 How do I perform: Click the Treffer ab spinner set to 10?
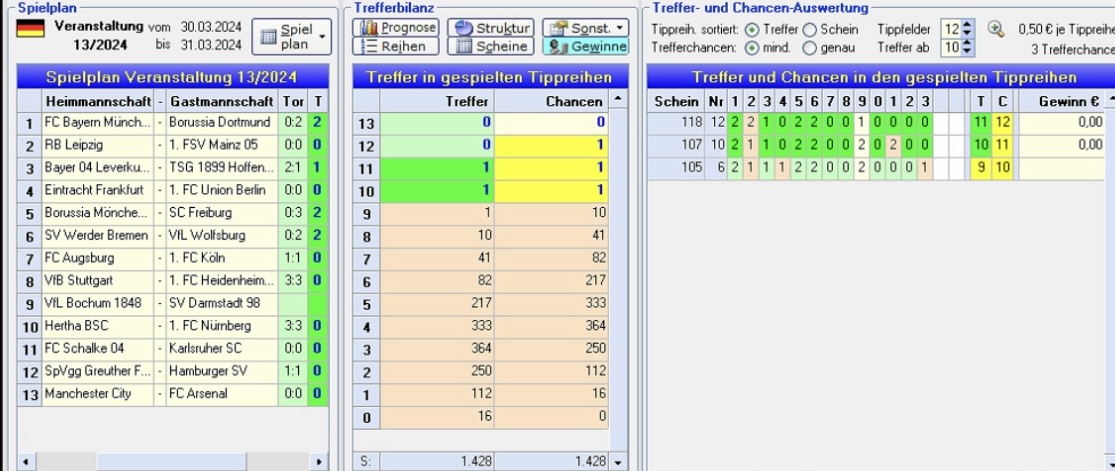coord(956,48)
